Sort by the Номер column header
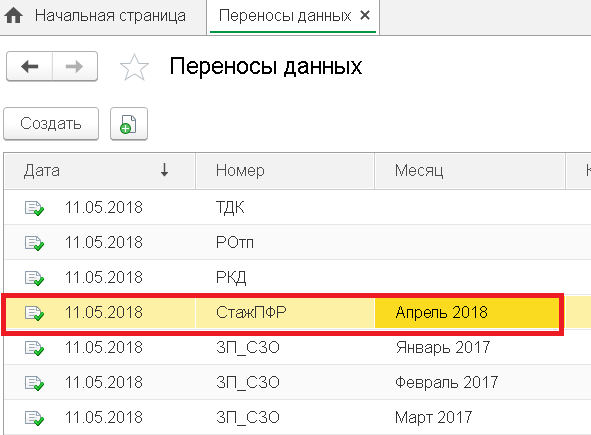Viewport: 591px width, 435px height. (285, 171)
